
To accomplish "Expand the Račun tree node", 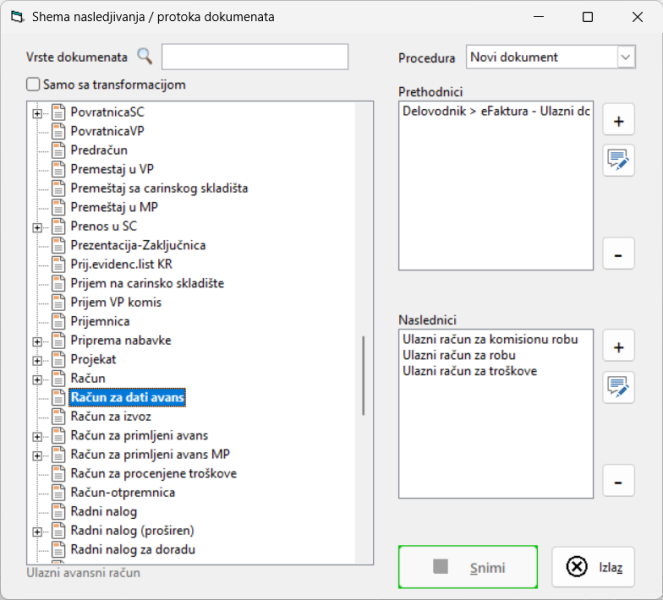I will click(37, 379).
